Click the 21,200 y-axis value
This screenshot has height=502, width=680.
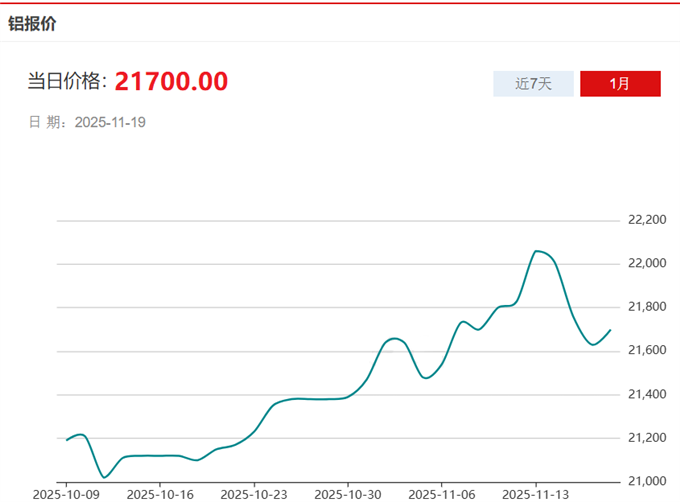646,438
